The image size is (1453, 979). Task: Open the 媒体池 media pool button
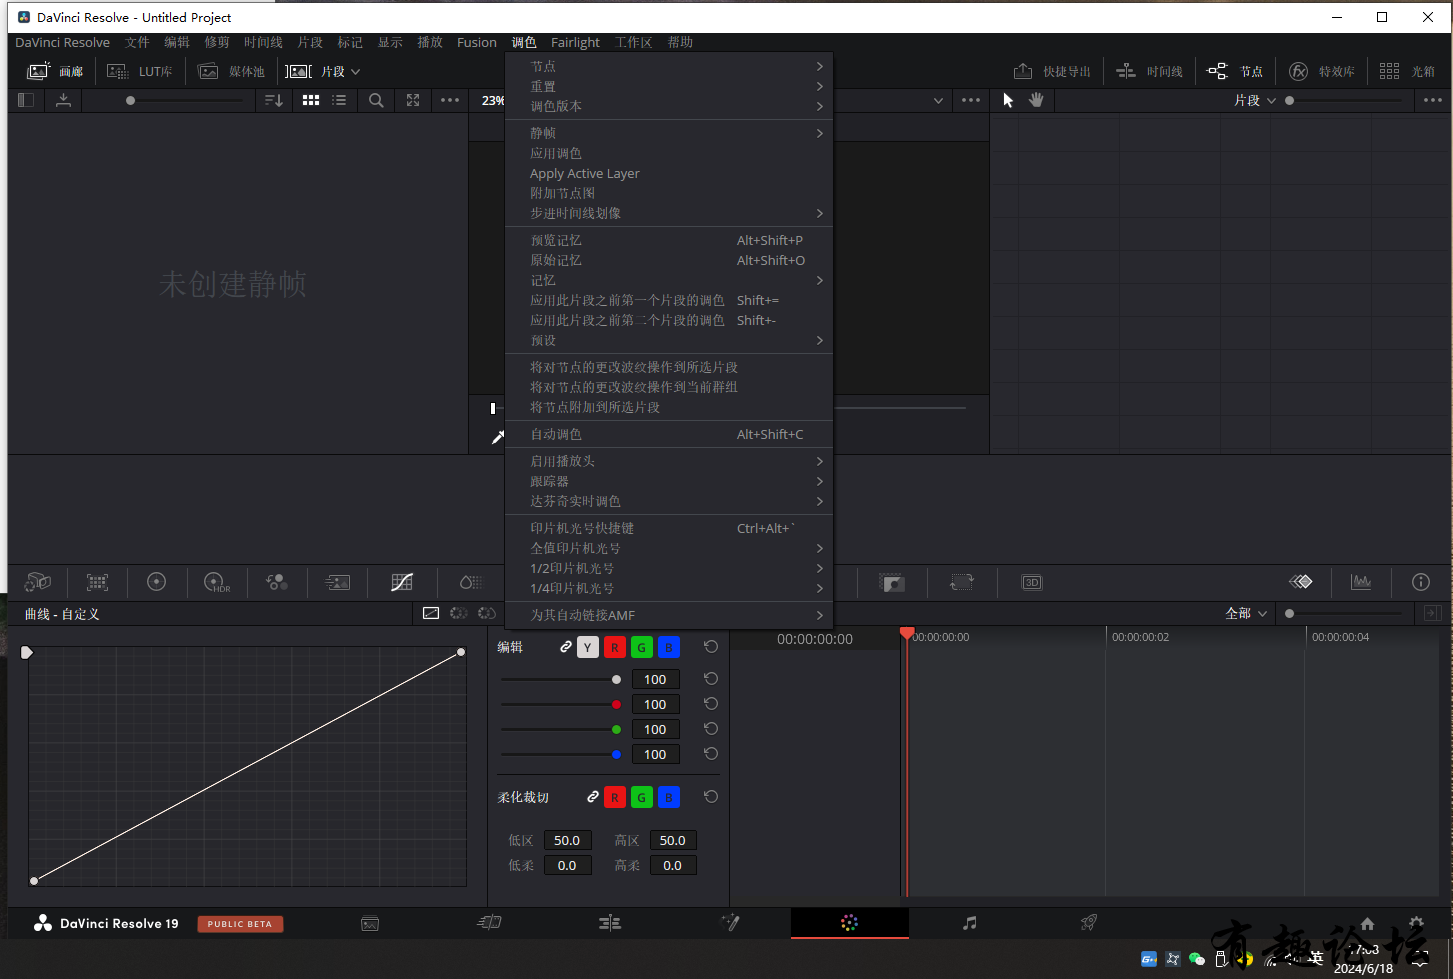click(231, 71)
